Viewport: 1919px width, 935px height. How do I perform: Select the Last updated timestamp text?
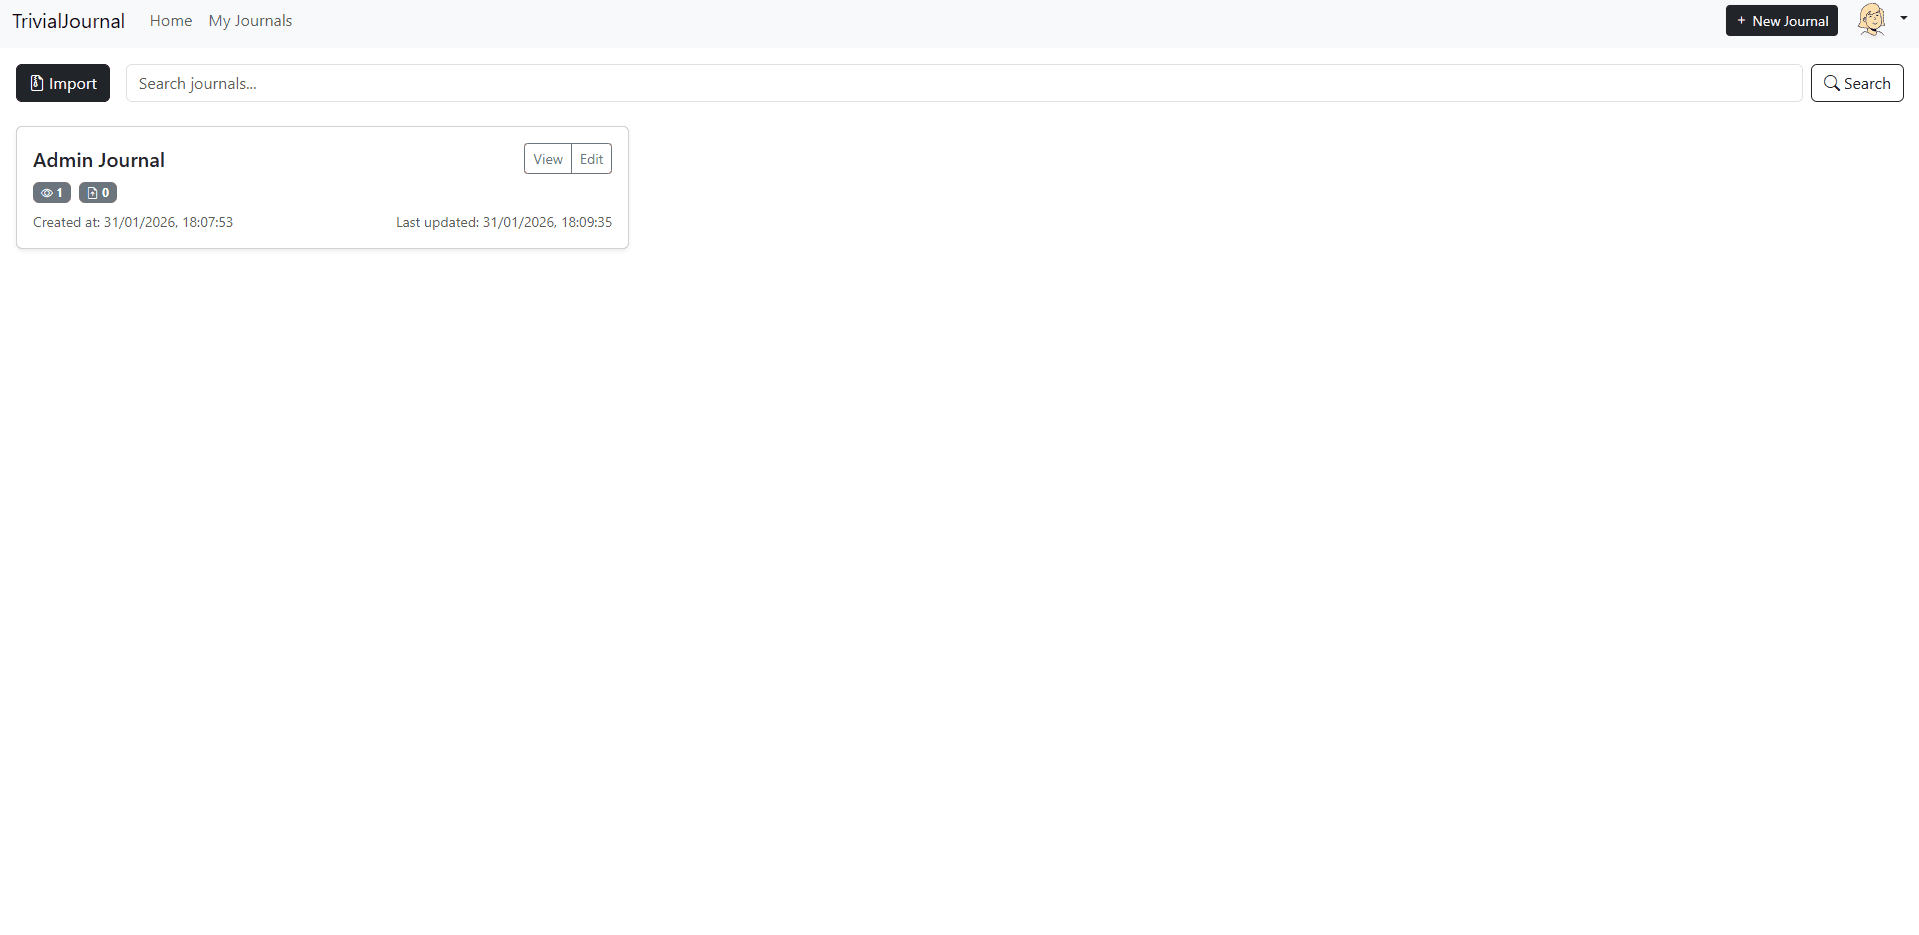504,222
